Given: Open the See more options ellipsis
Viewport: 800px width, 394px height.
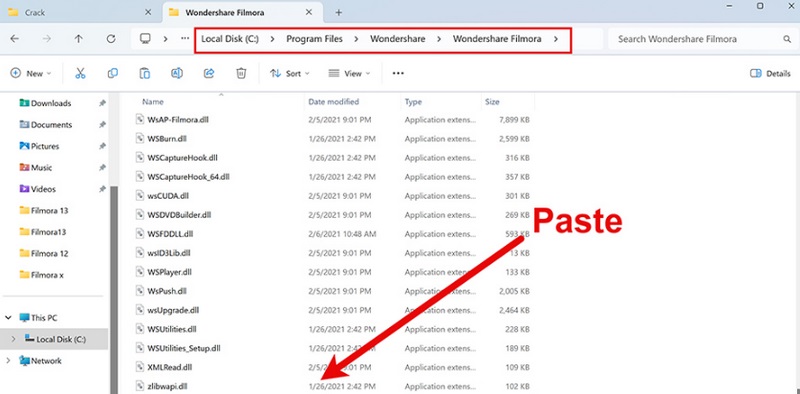Looking at the screenshot, I should click(x=398, y=73).
